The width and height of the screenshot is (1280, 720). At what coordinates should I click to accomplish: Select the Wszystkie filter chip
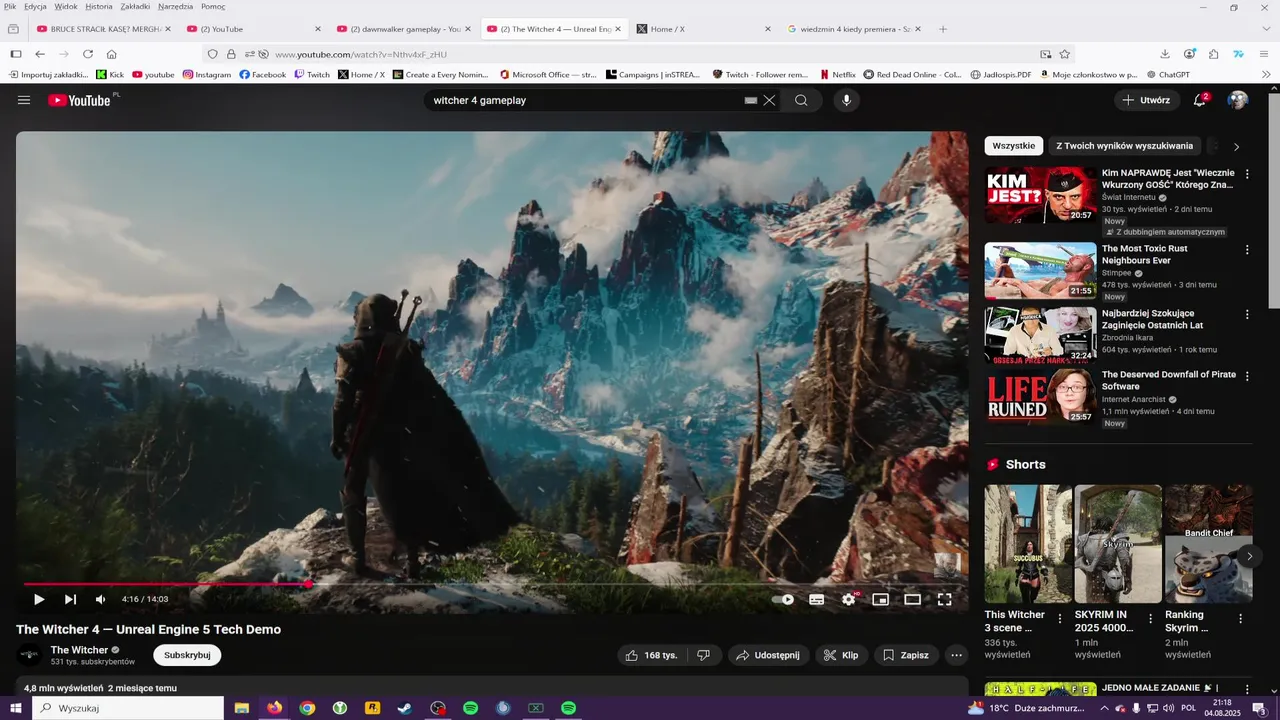click(x=1014, y=146)
